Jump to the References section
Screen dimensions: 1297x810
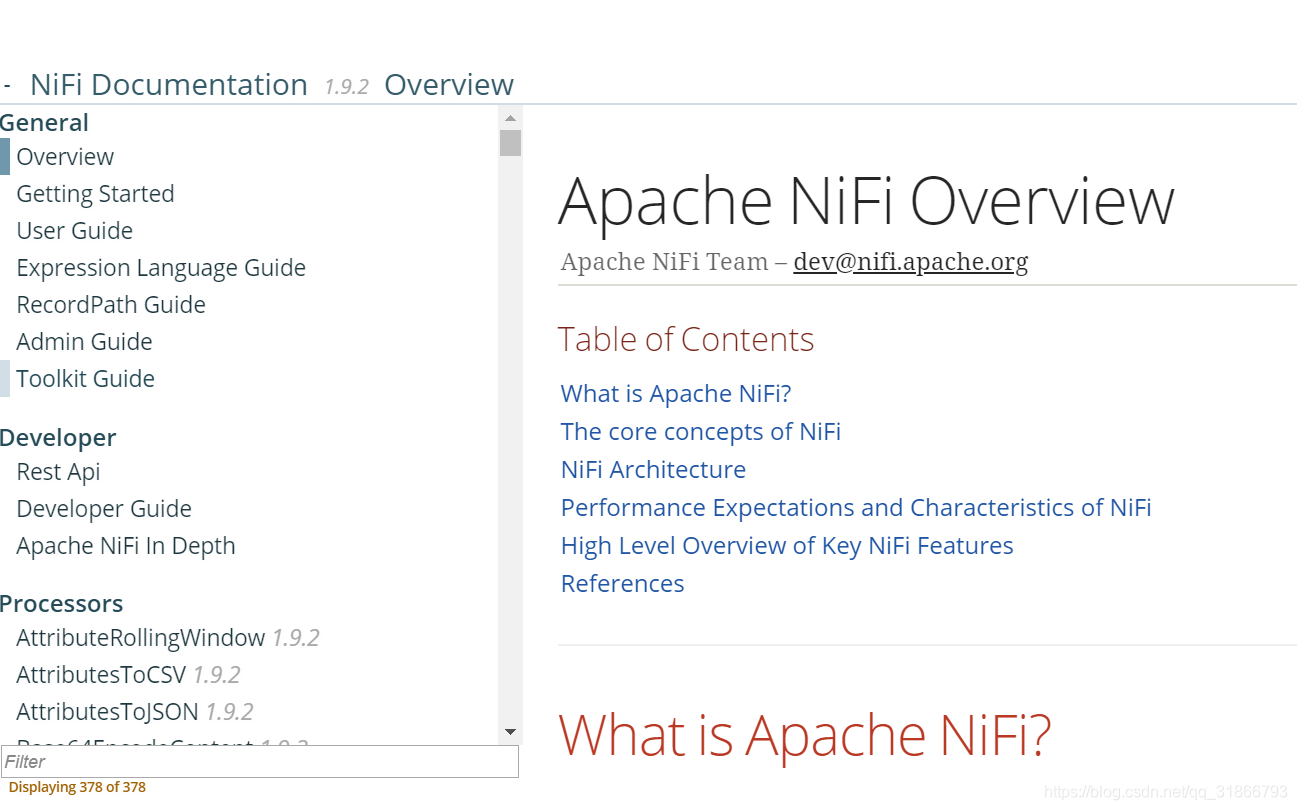pyautogui.click(x=622, y=584)
